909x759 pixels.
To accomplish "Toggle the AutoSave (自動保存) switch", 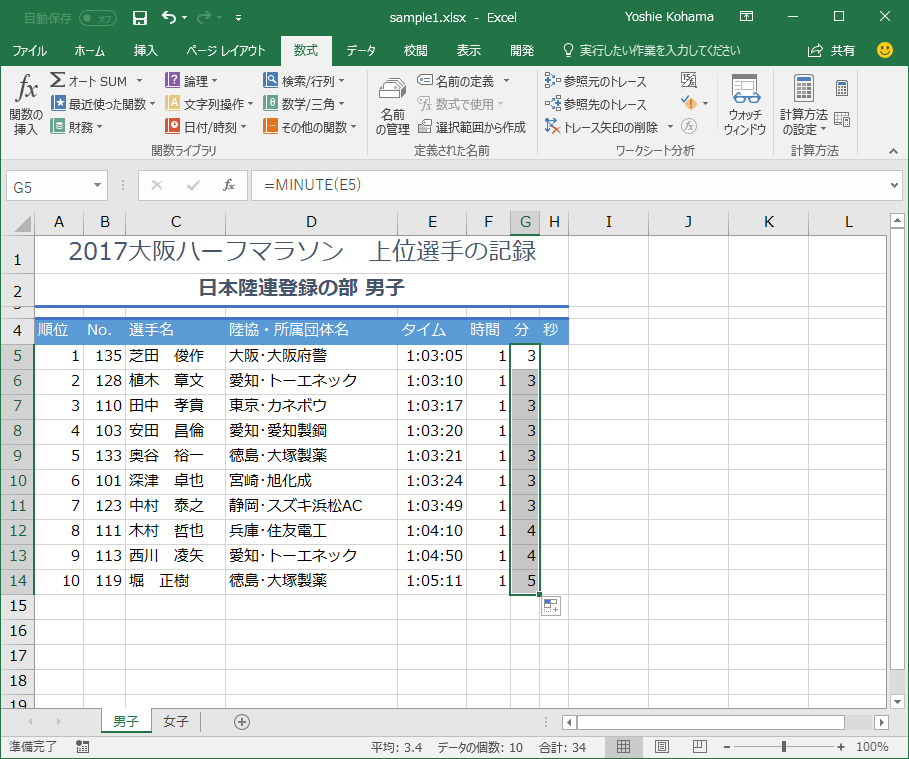I will click(97, 17).
